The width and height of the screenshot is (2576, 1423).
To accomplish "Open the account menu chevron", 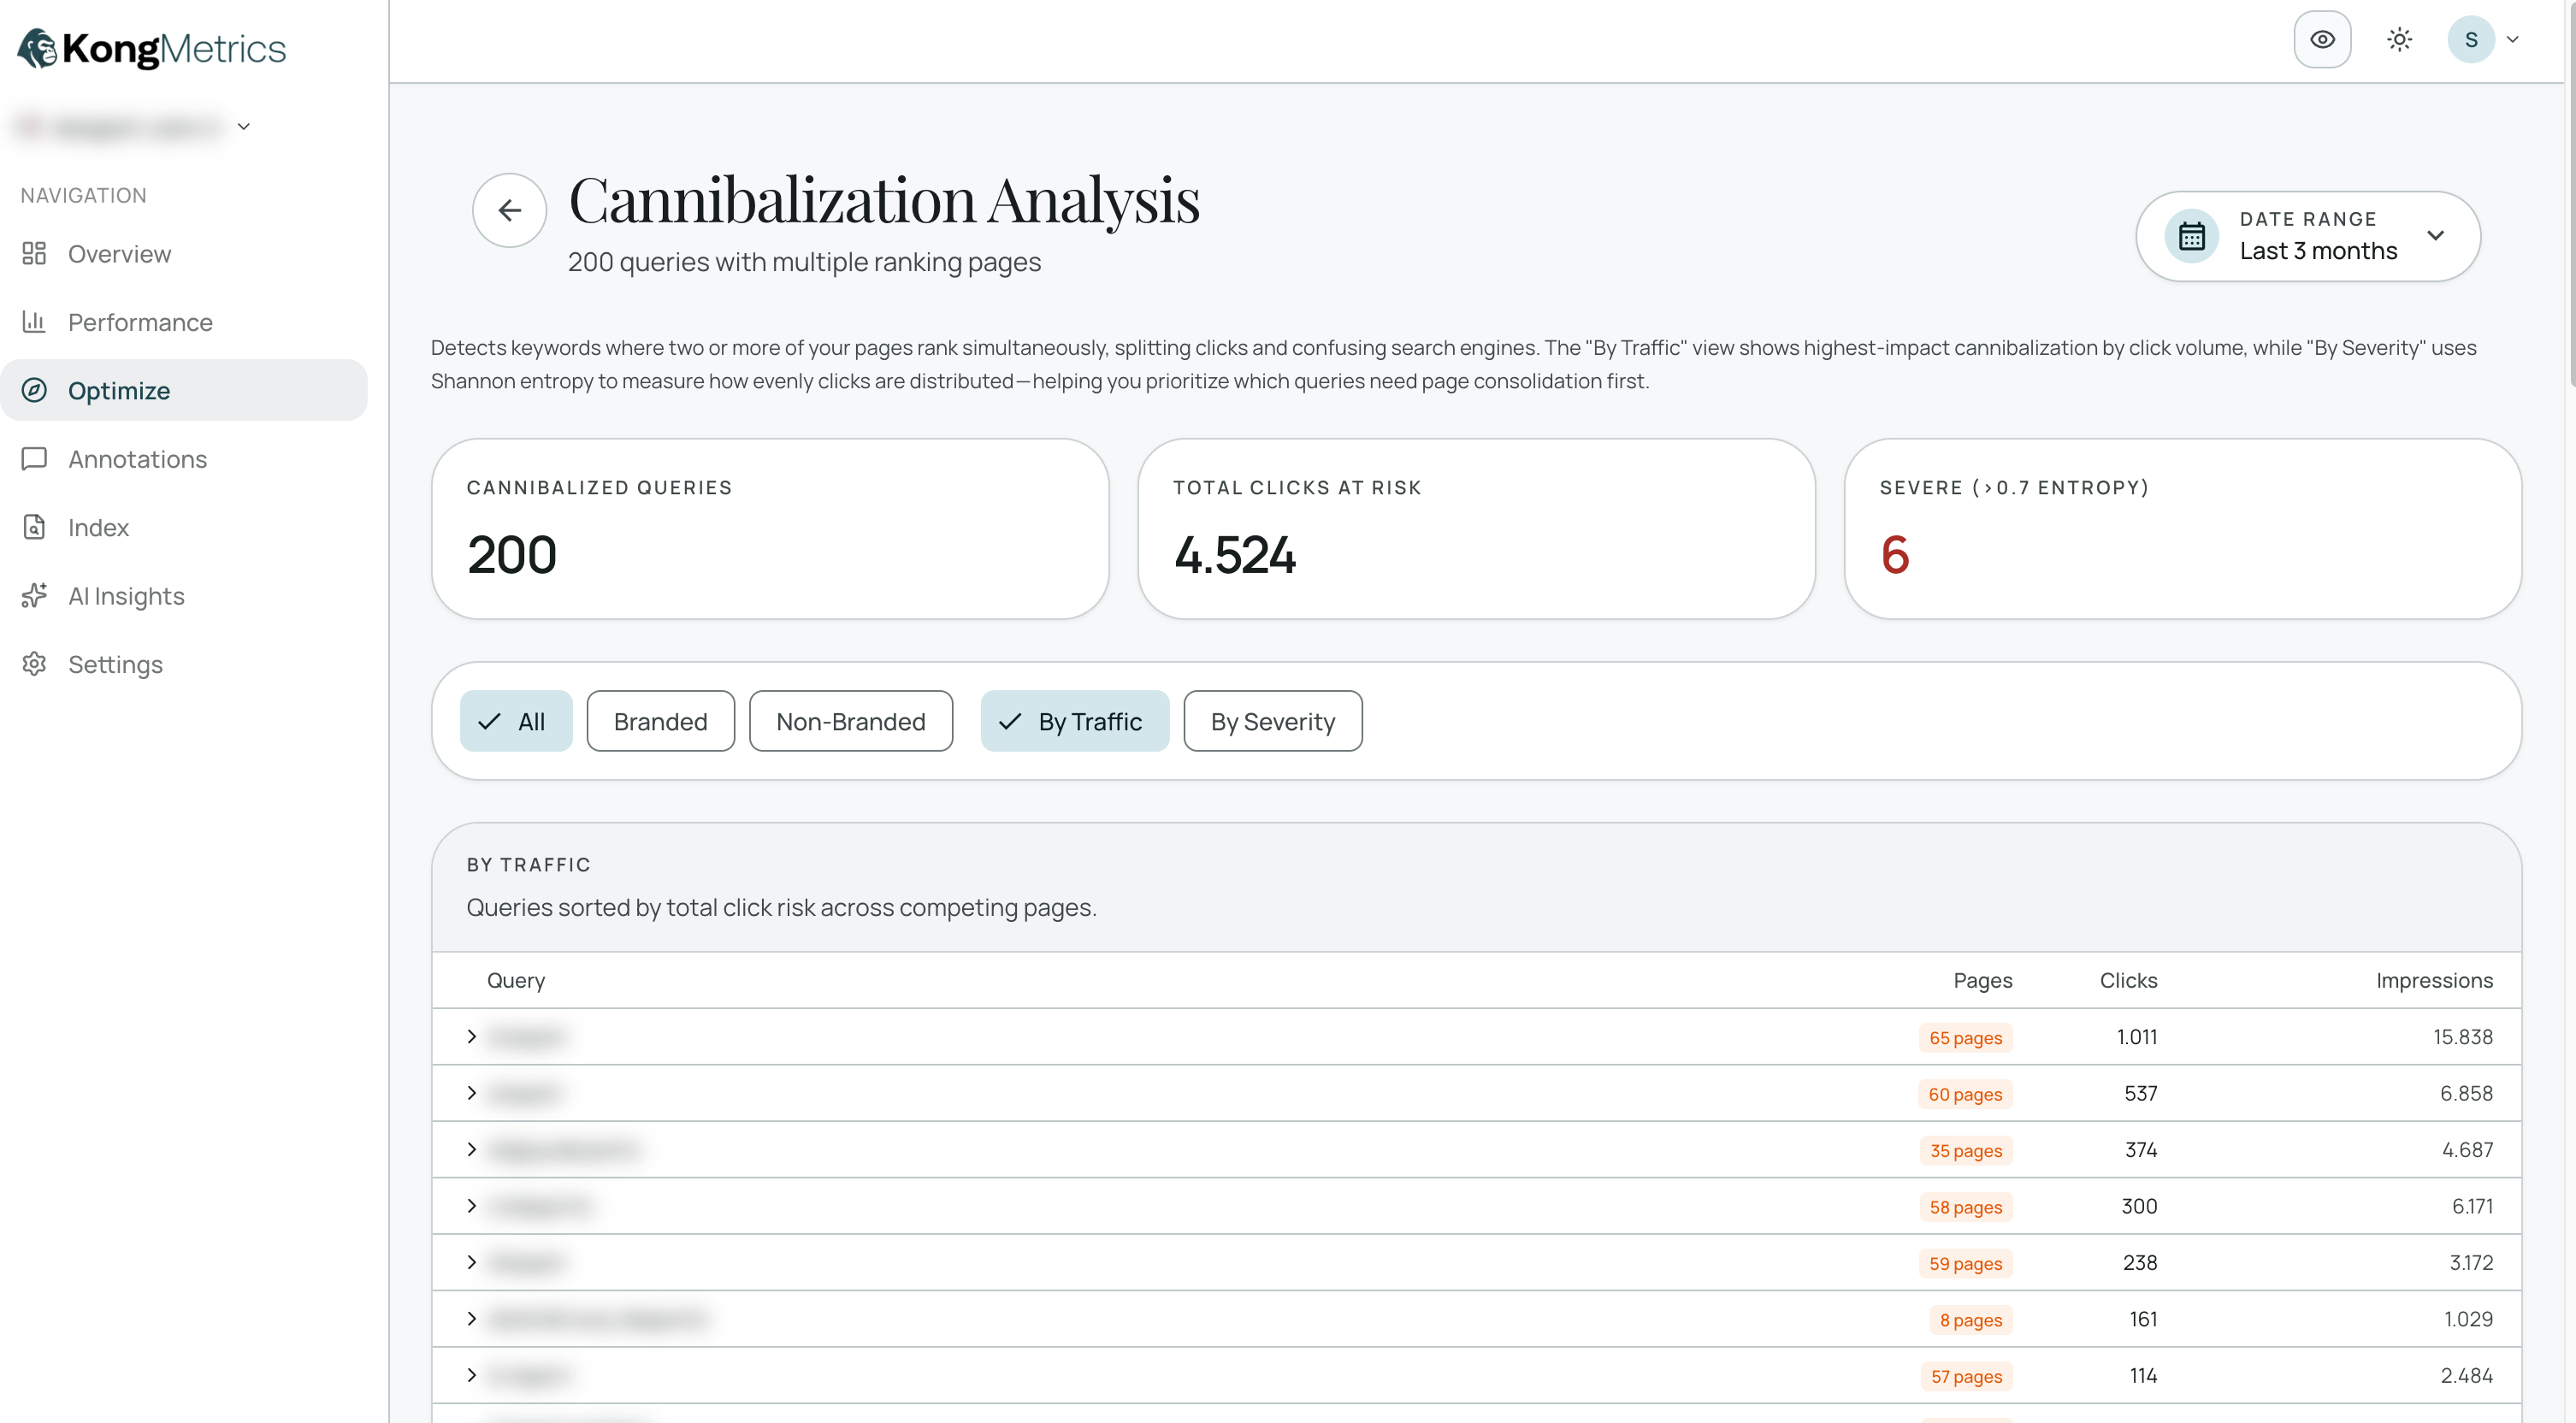I will tap(2512, 39).
